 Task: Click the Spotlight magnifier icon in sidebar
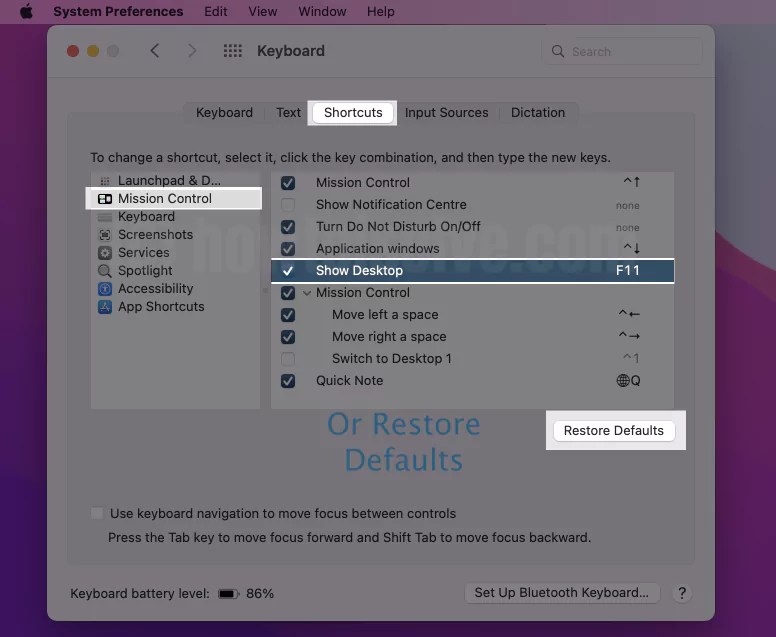(x=105, y=271)
